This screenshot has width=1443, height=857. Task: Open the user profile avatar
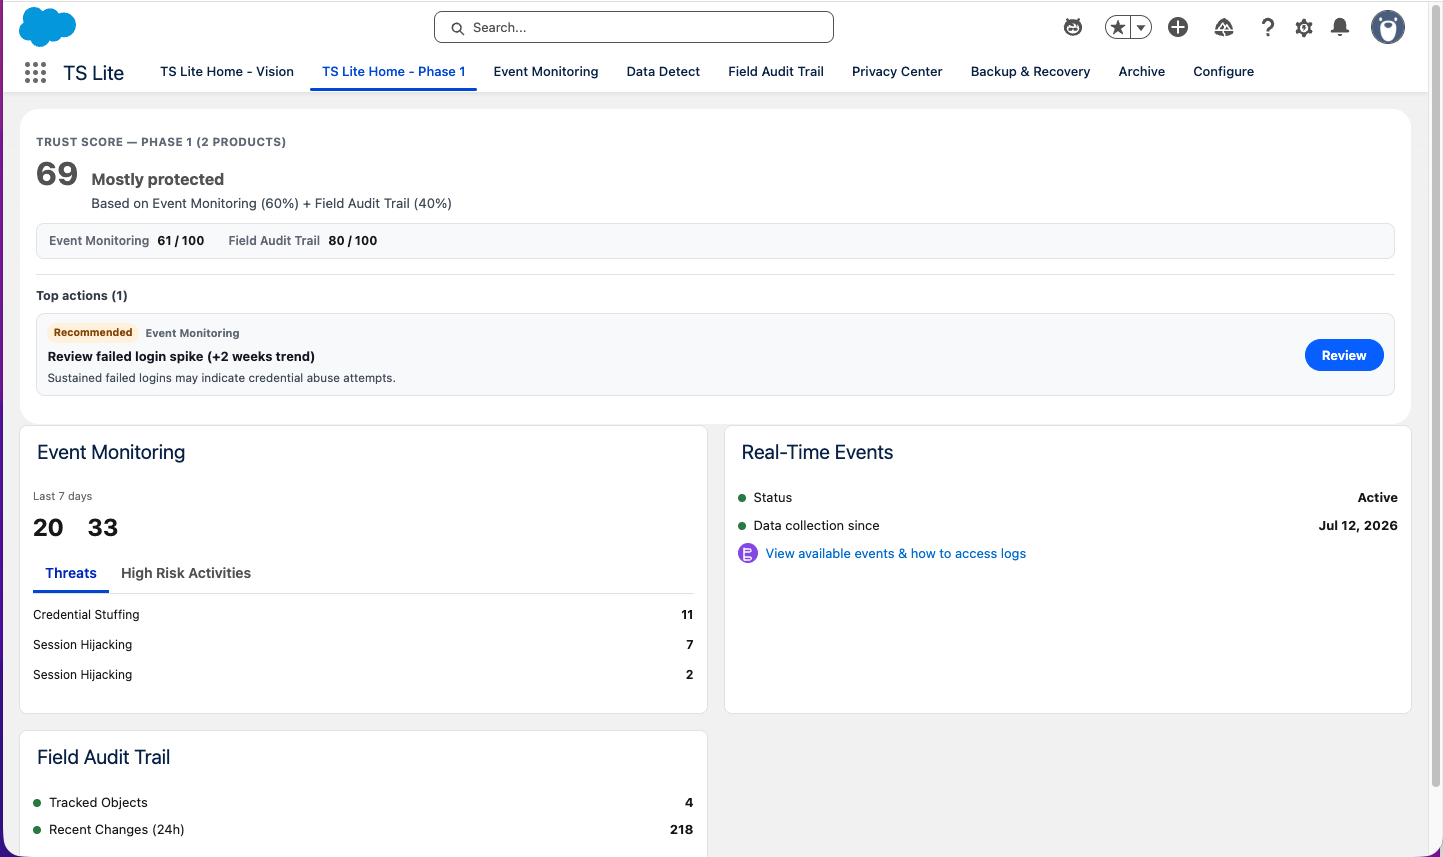(1388, 28)
